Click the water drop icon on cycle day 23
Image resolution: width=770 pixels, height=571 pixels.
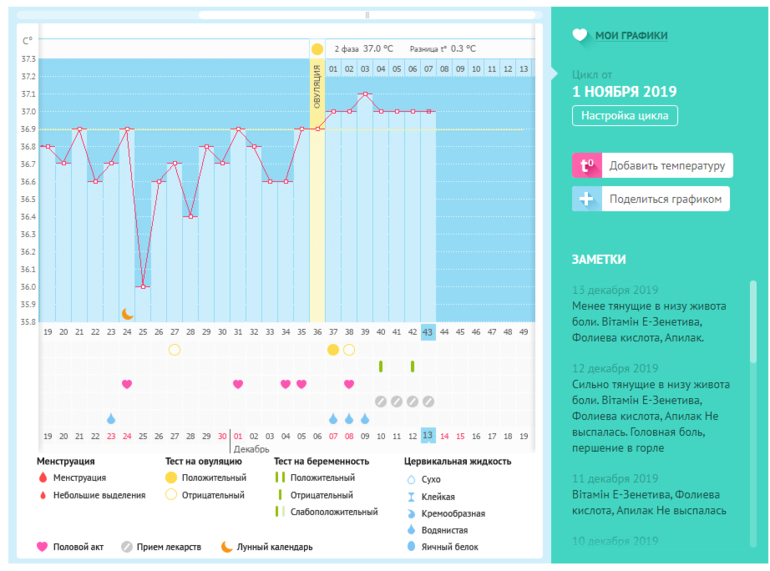pyautogui.click(x=111, y=418)
